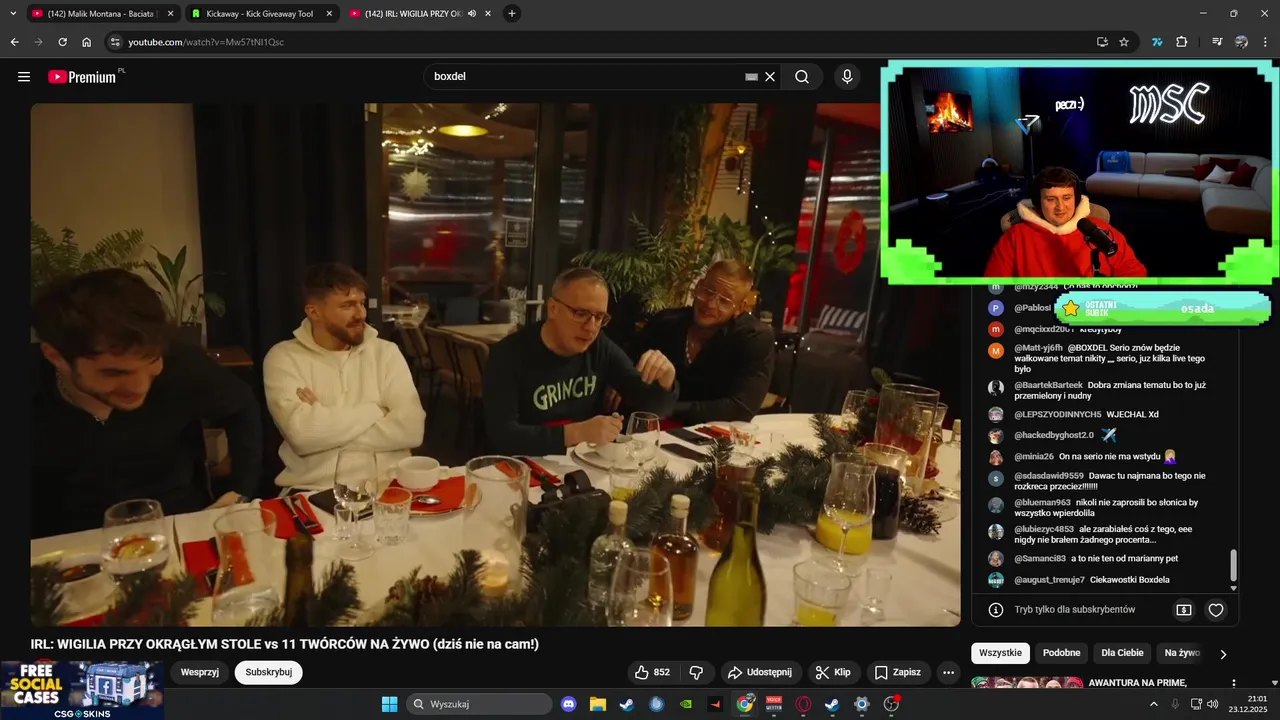Open the 7TV extension icon
1280x720 pixels.
tap(1157, 42)
